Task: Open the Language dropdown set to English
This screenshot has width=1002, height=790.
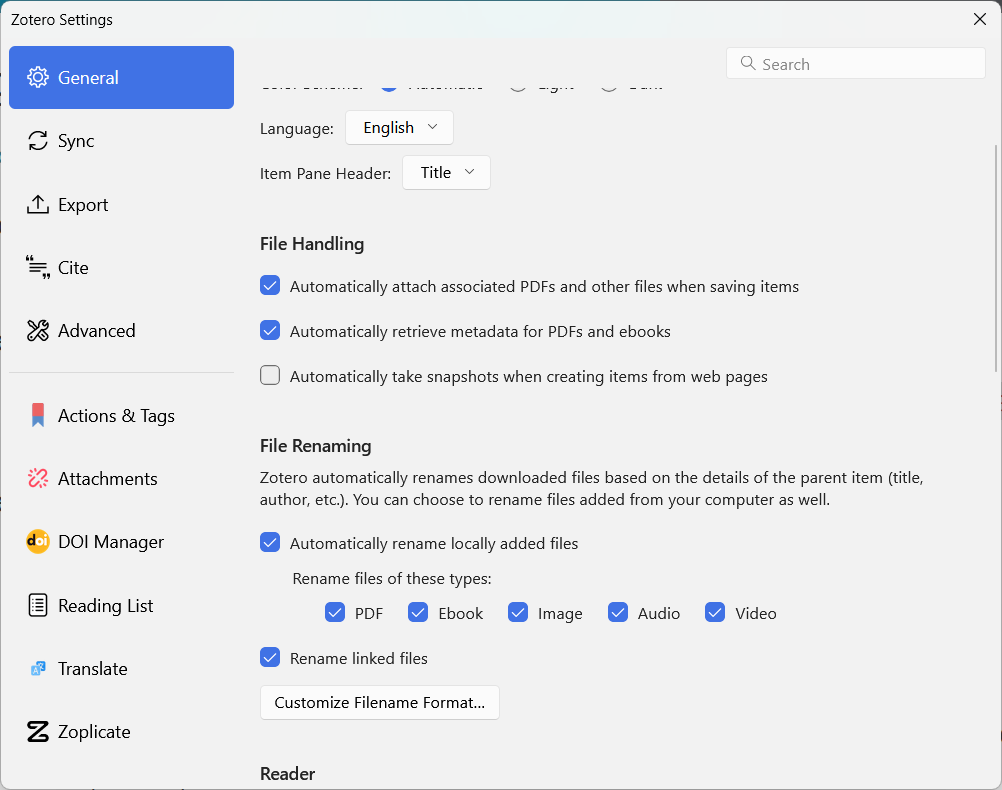Action: click(399, 128)
